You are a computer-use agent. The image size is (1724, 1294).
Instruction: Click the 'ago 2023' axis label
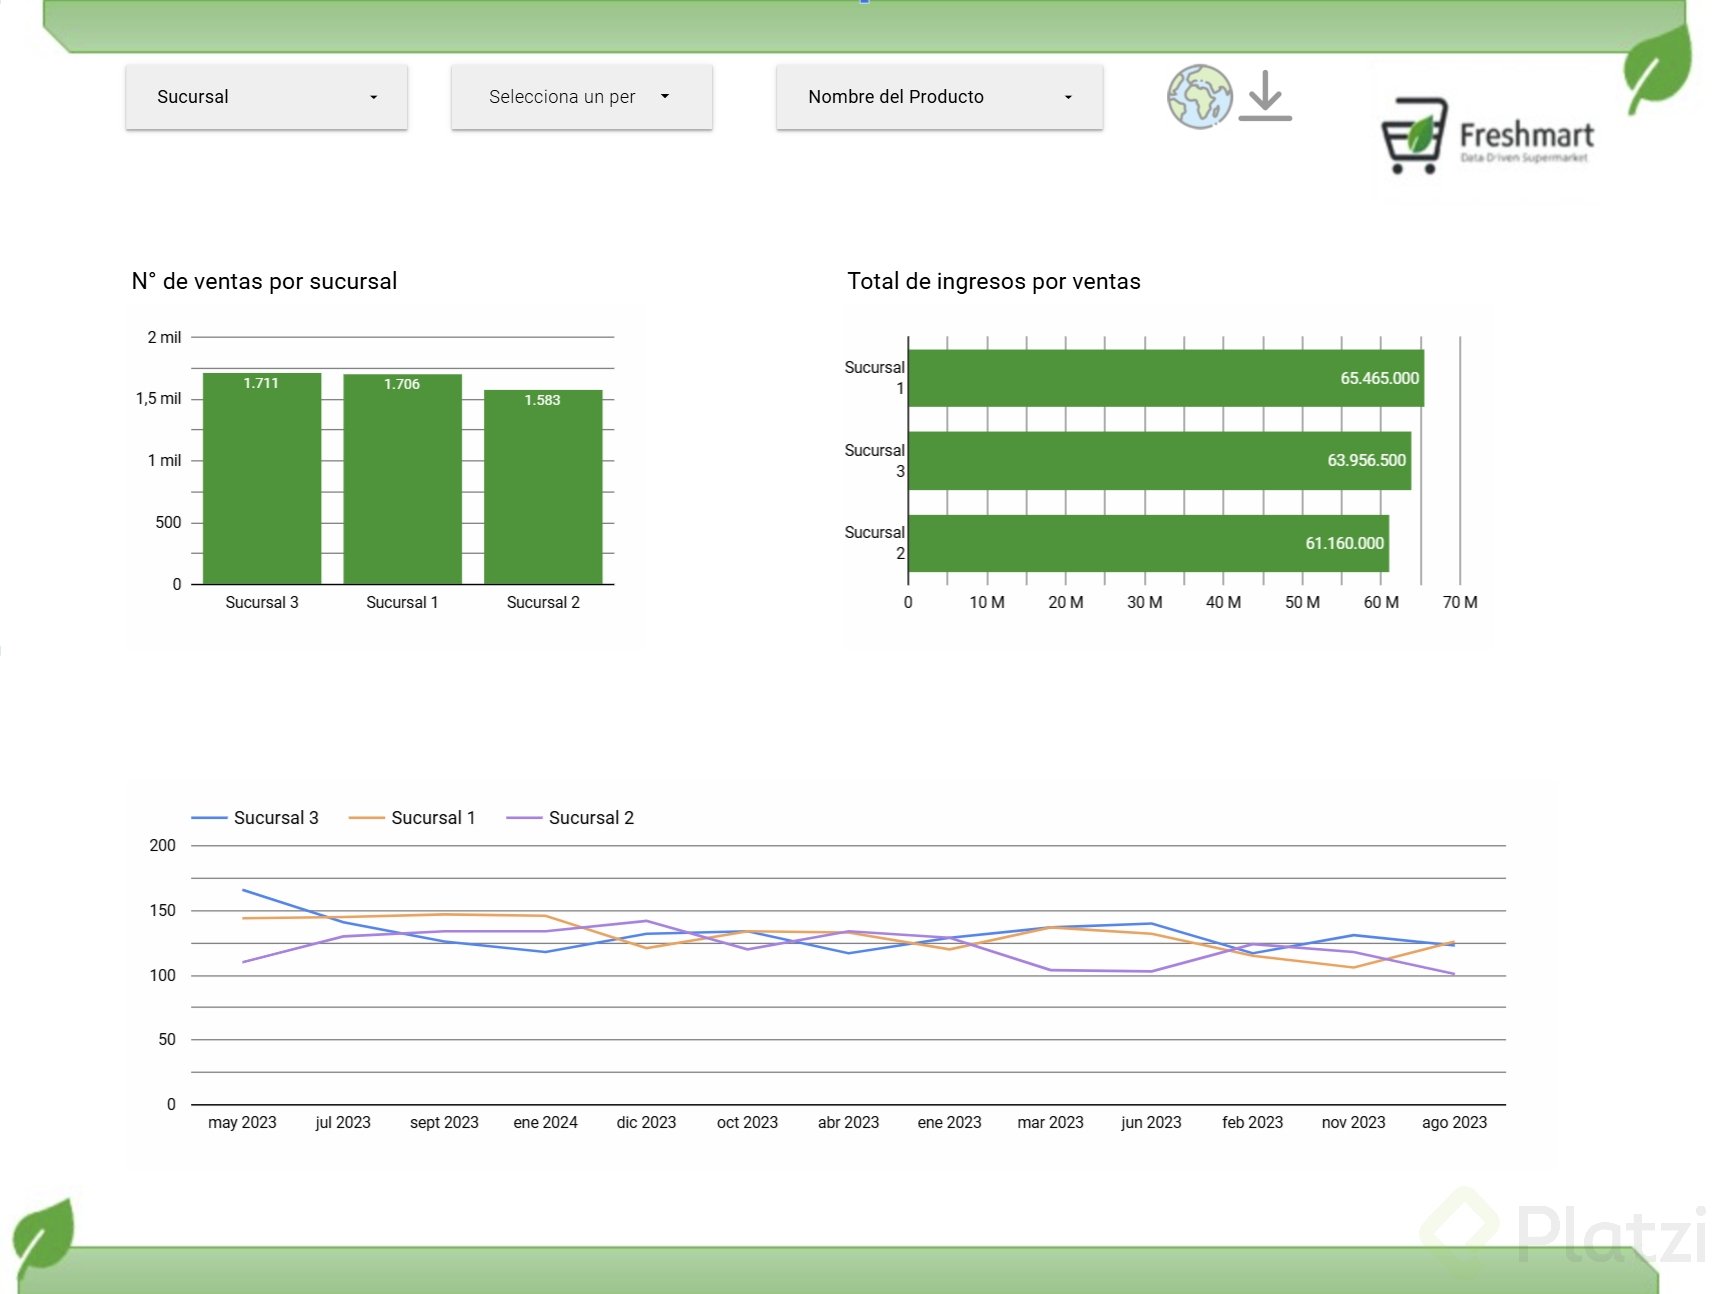1454,1122
